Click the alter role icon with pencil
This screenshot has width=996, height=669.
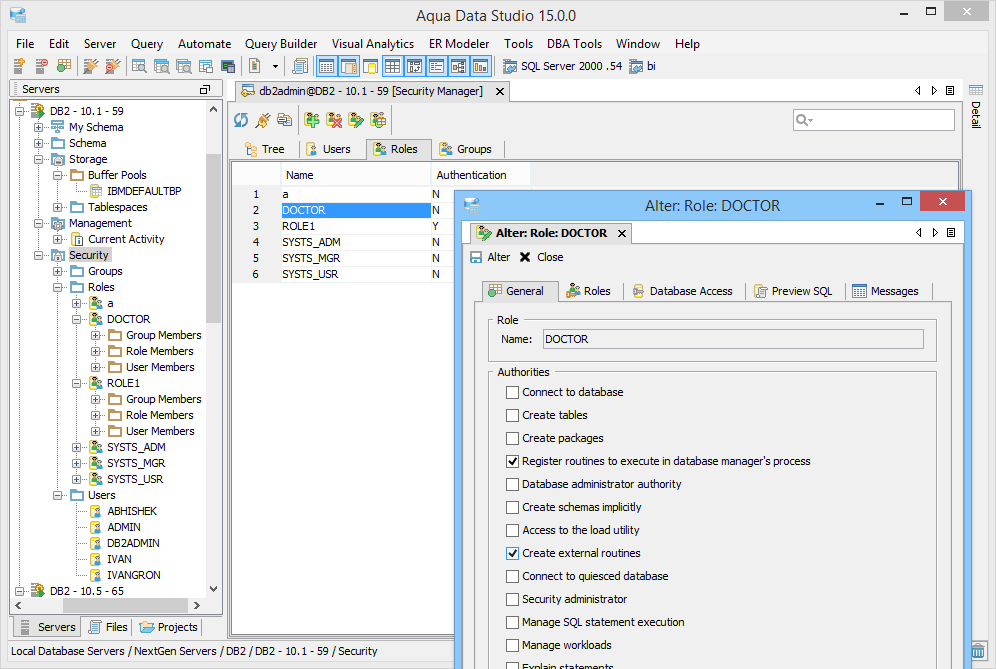[356, 119]
